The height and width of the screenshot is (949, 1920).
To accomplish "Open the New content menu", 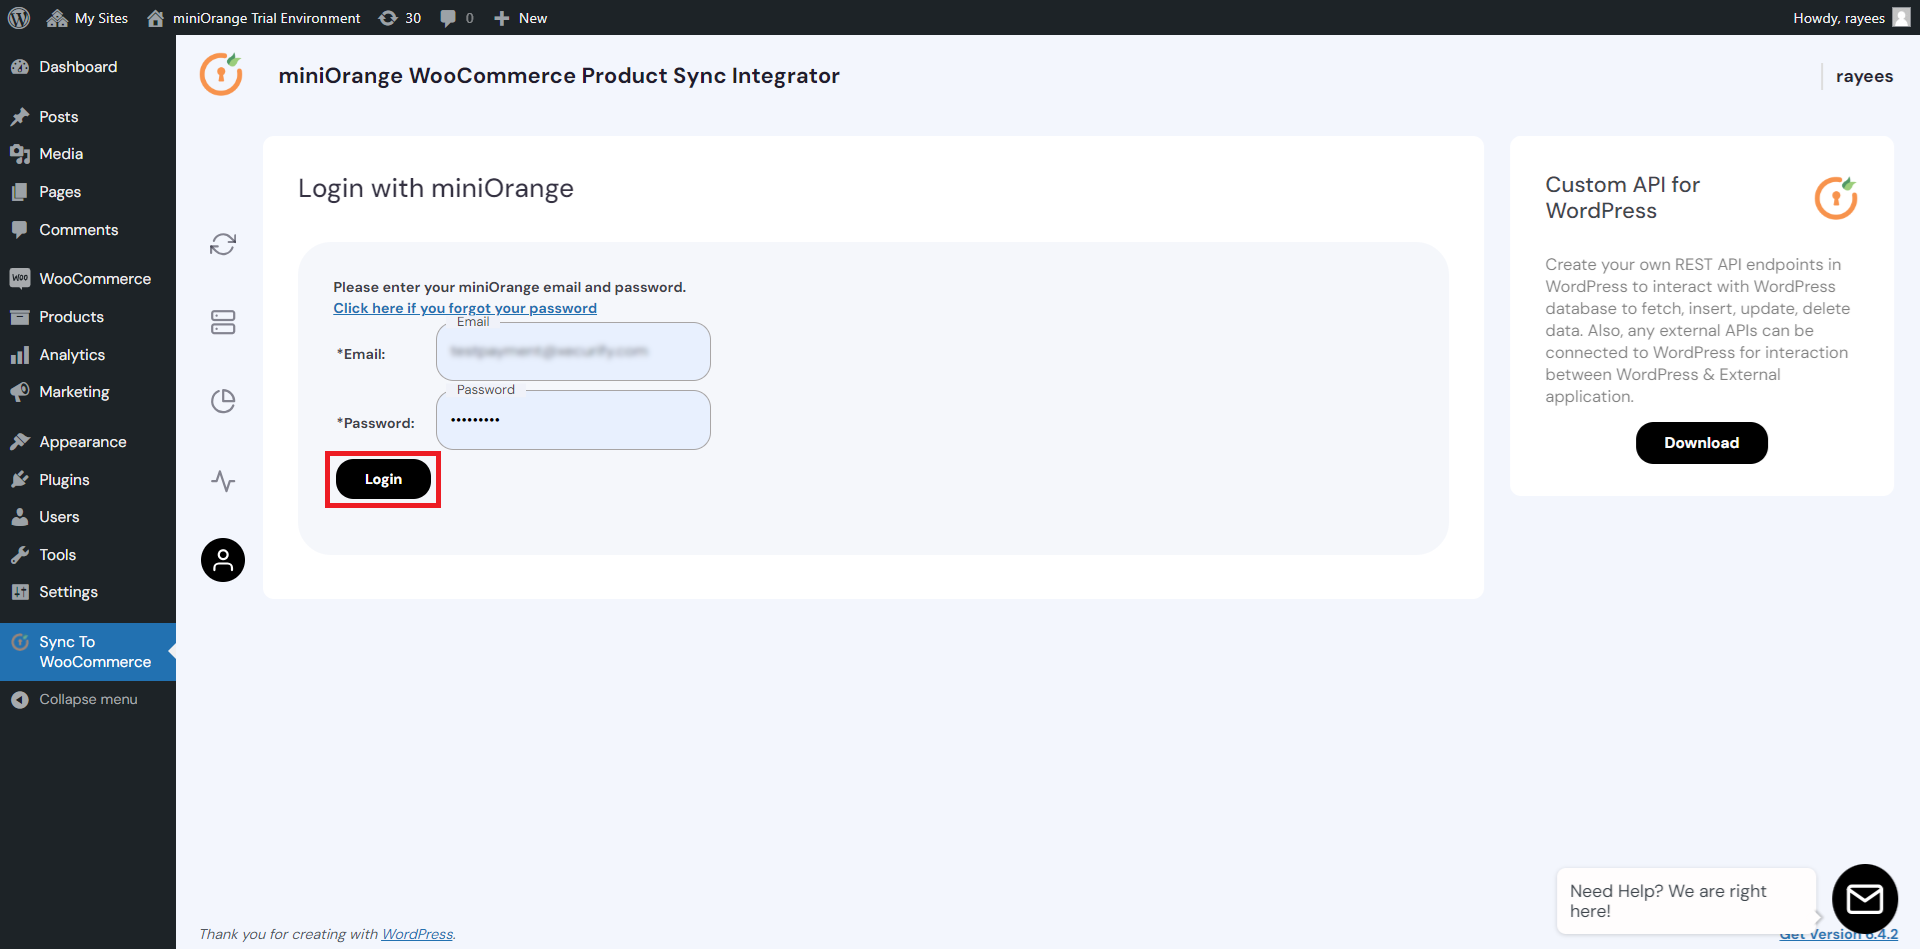I will tap(520, 18).
